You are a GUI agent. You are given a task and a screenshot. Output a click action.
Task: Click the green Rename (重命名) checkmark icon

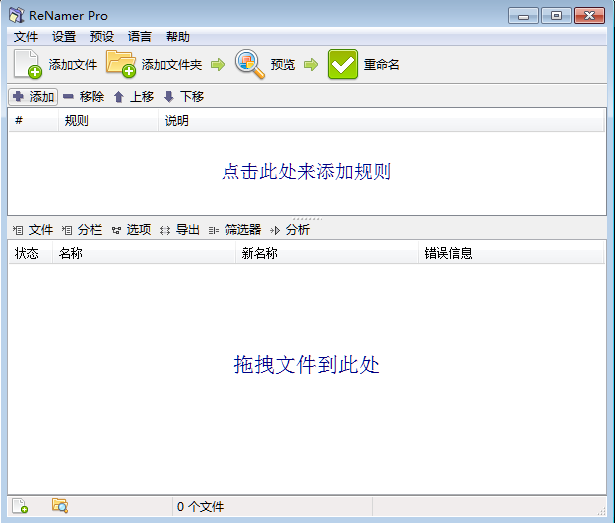343,64
